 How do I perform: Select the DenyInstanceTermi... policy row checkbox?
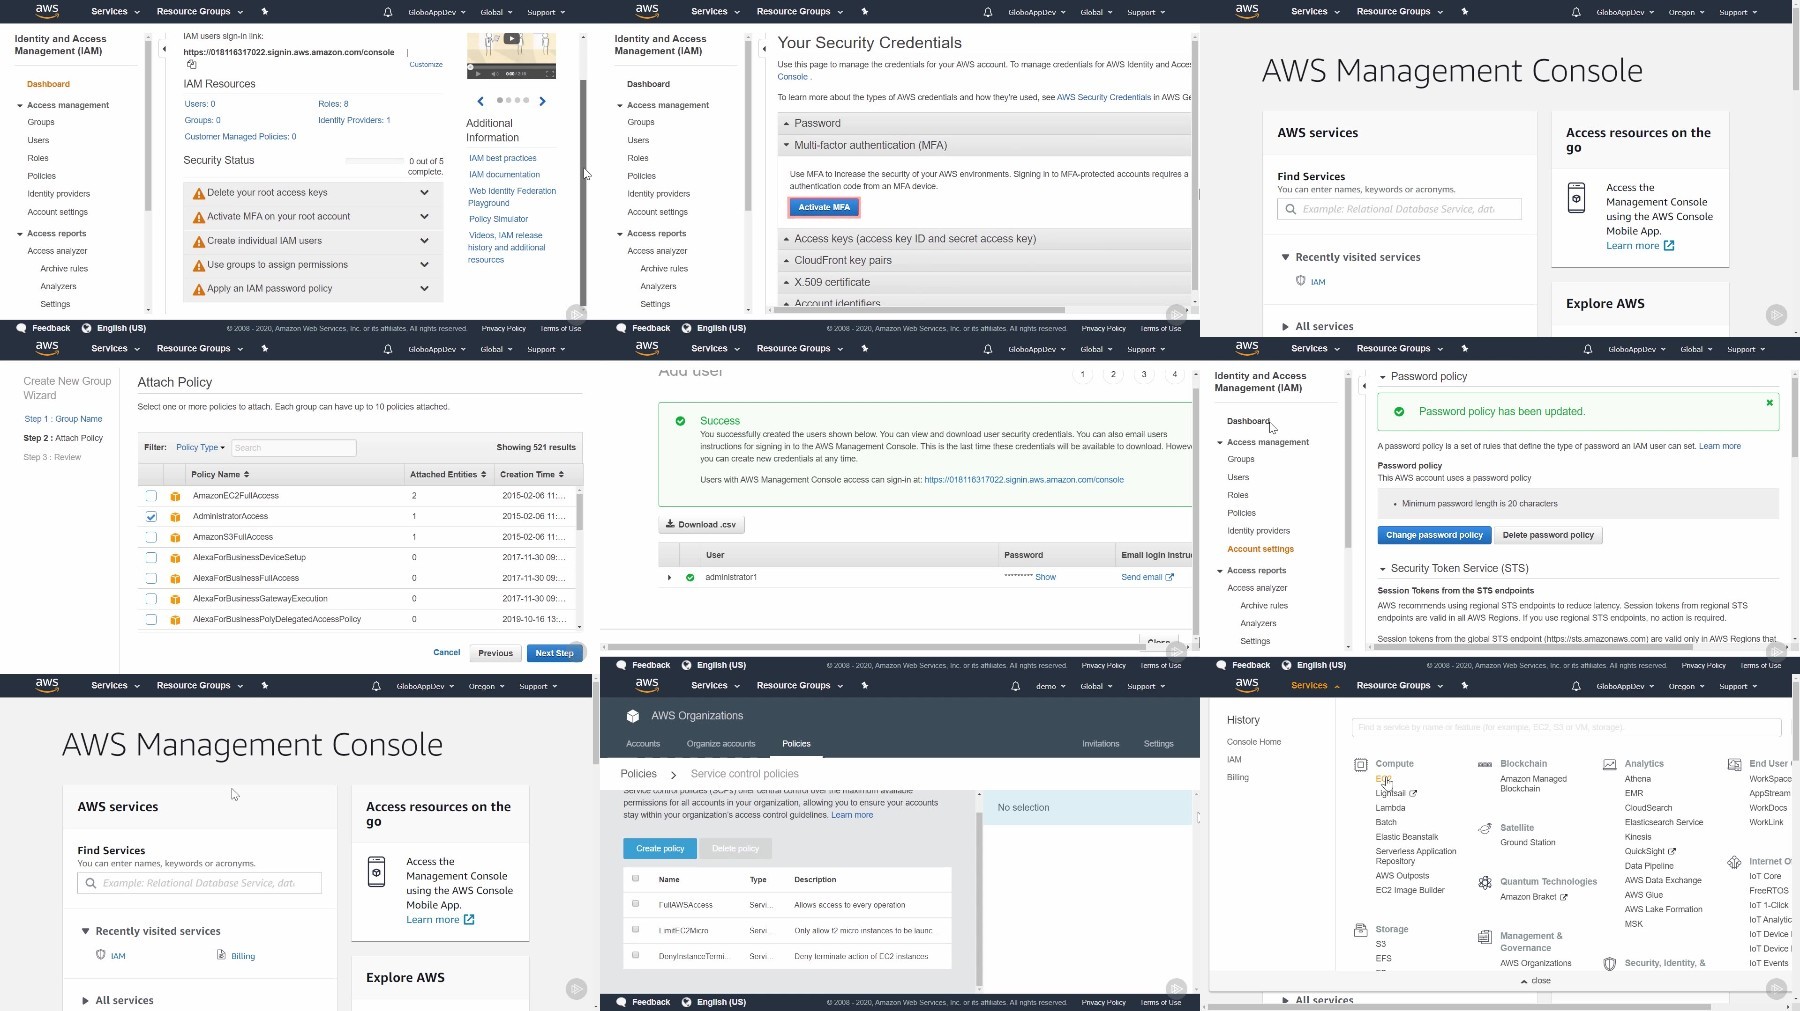(x=635, y=956)
